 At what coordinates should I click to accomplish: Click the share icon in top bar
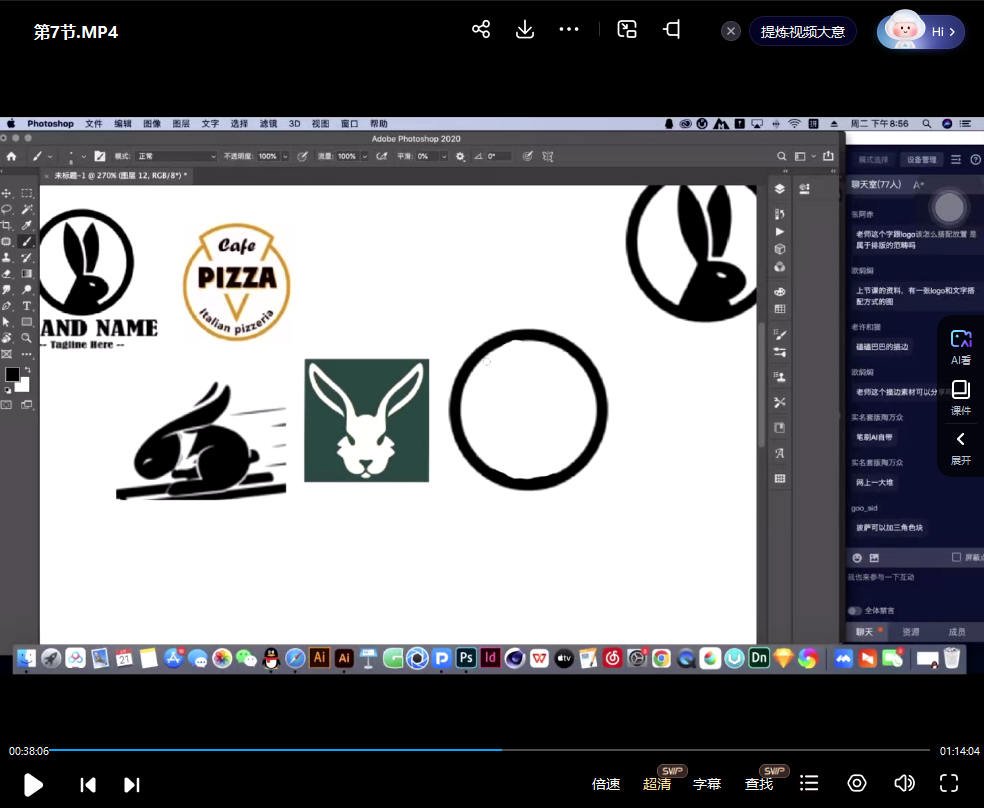click(481, 30)
